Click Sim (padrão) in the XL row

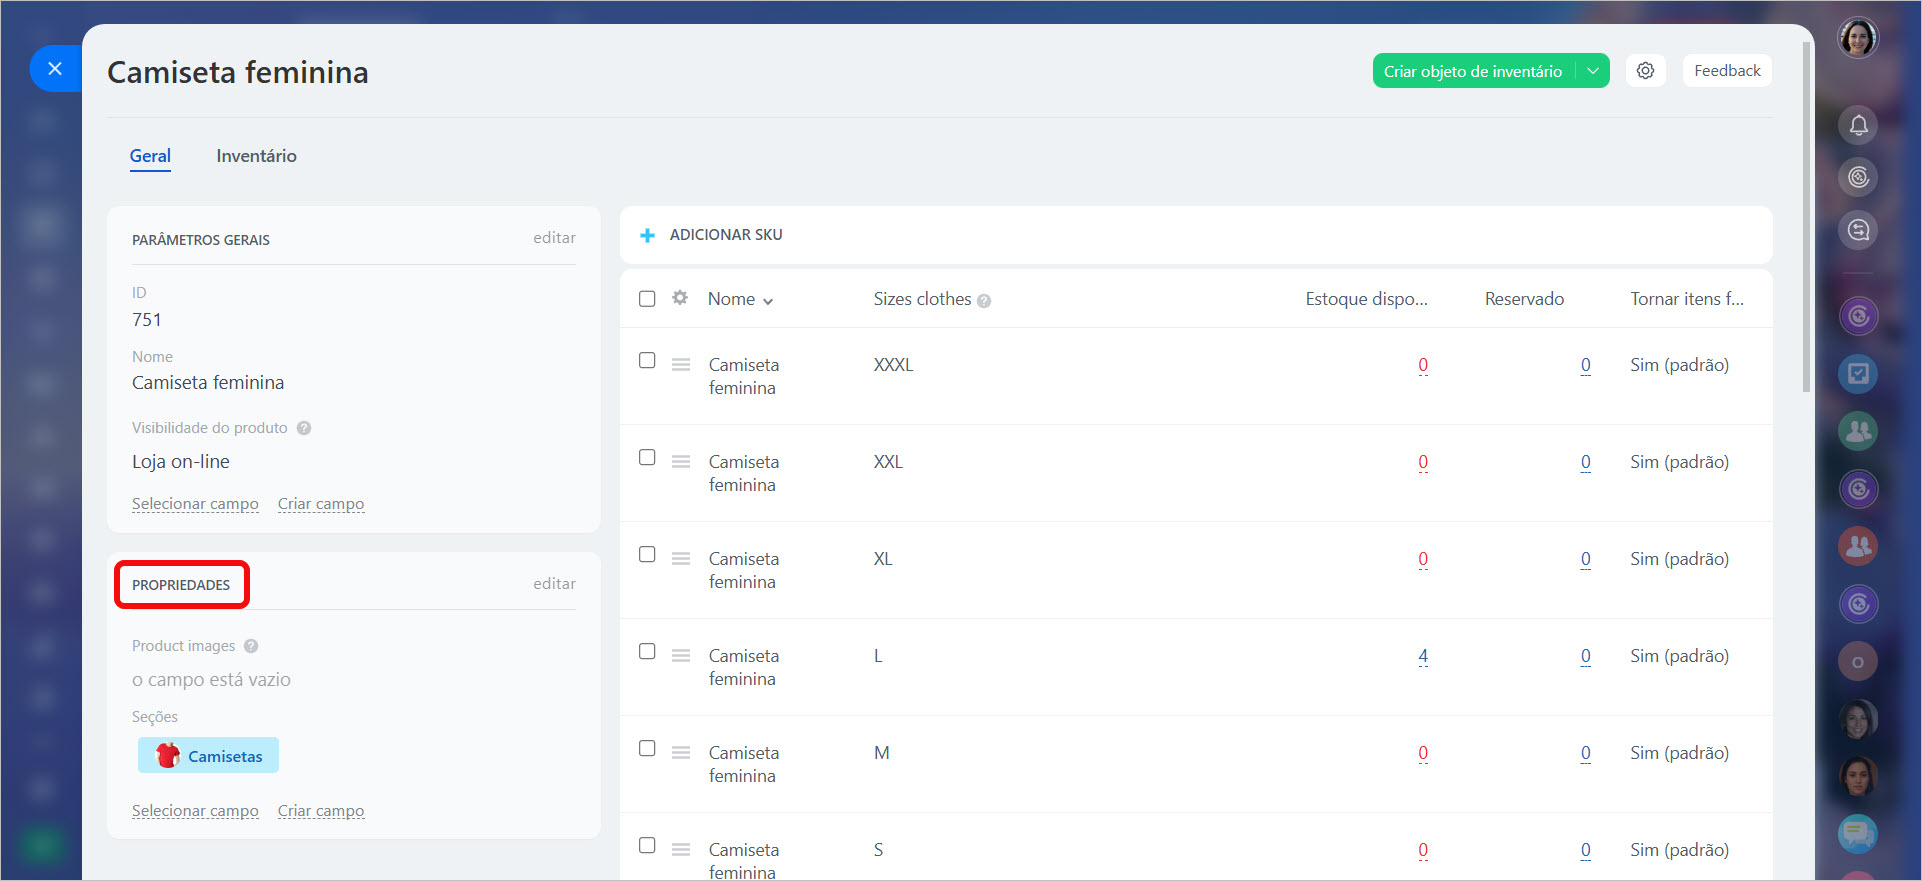click(1679, 559)
